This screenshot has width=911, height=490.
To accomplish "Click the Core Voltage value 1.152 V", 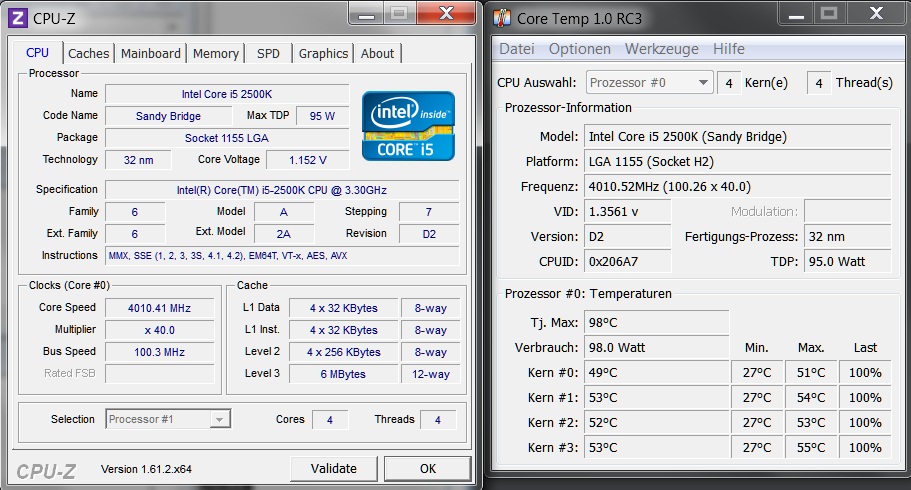I will pyautogui.click(x=307, y=160).
